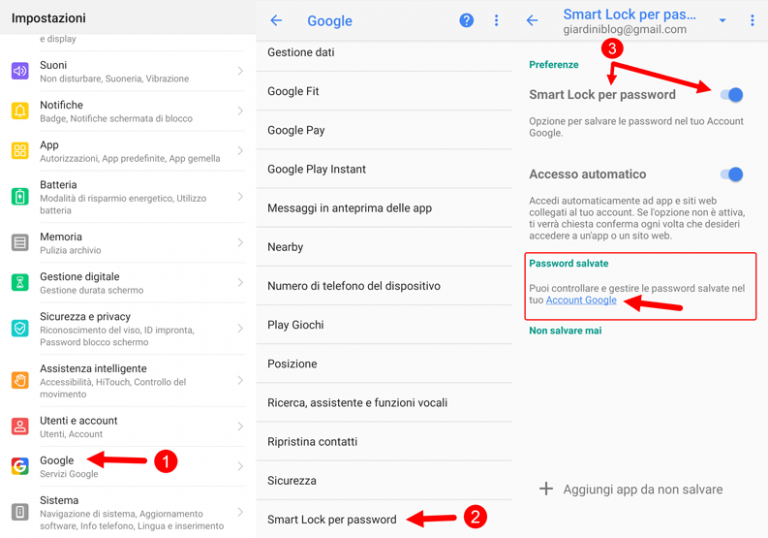The image size is (768, 538).
Task: Expand Google row chevron in Impostazioni
Action: tap(240, 466)
